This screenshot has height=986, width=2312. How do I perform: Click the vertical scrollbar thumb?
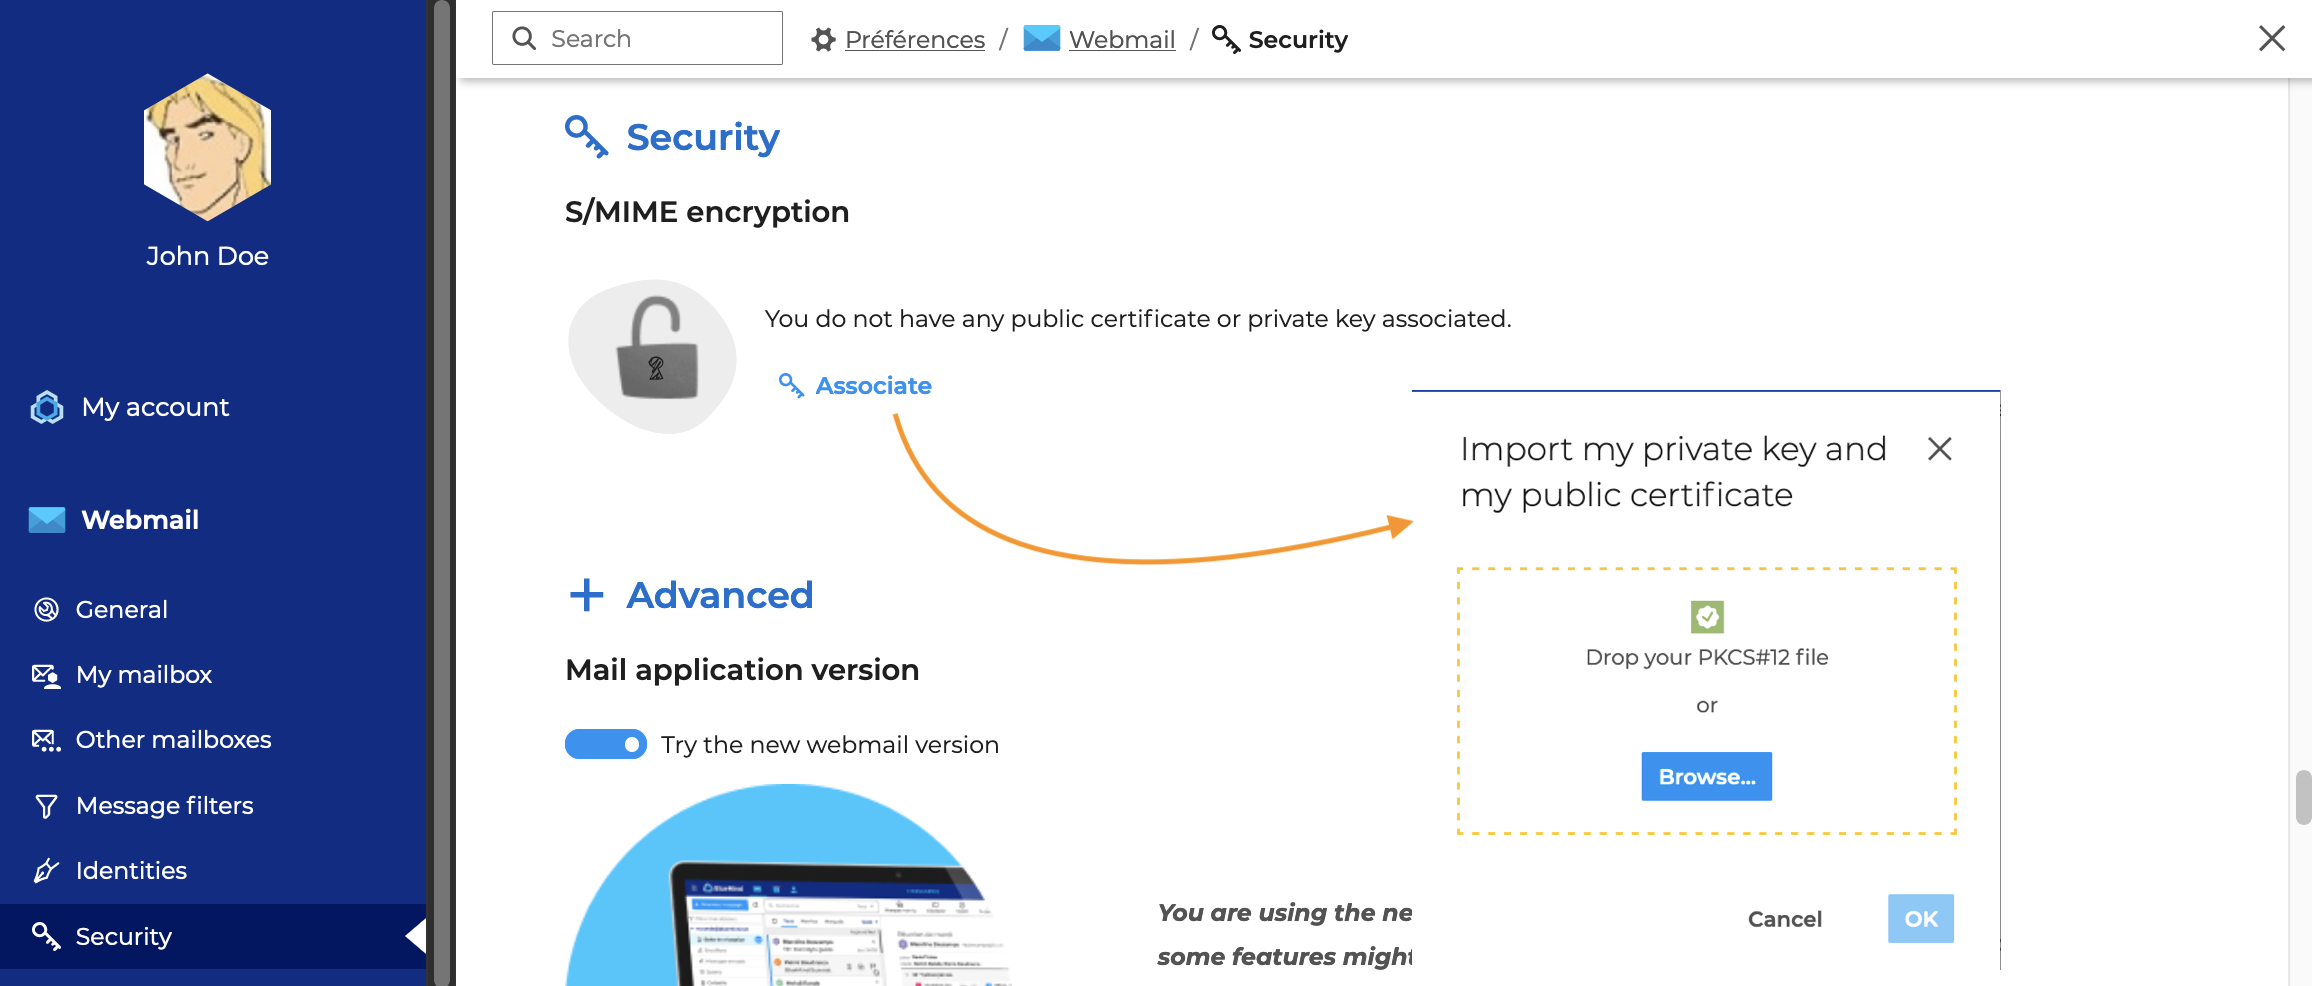[x=2303, y=796]
